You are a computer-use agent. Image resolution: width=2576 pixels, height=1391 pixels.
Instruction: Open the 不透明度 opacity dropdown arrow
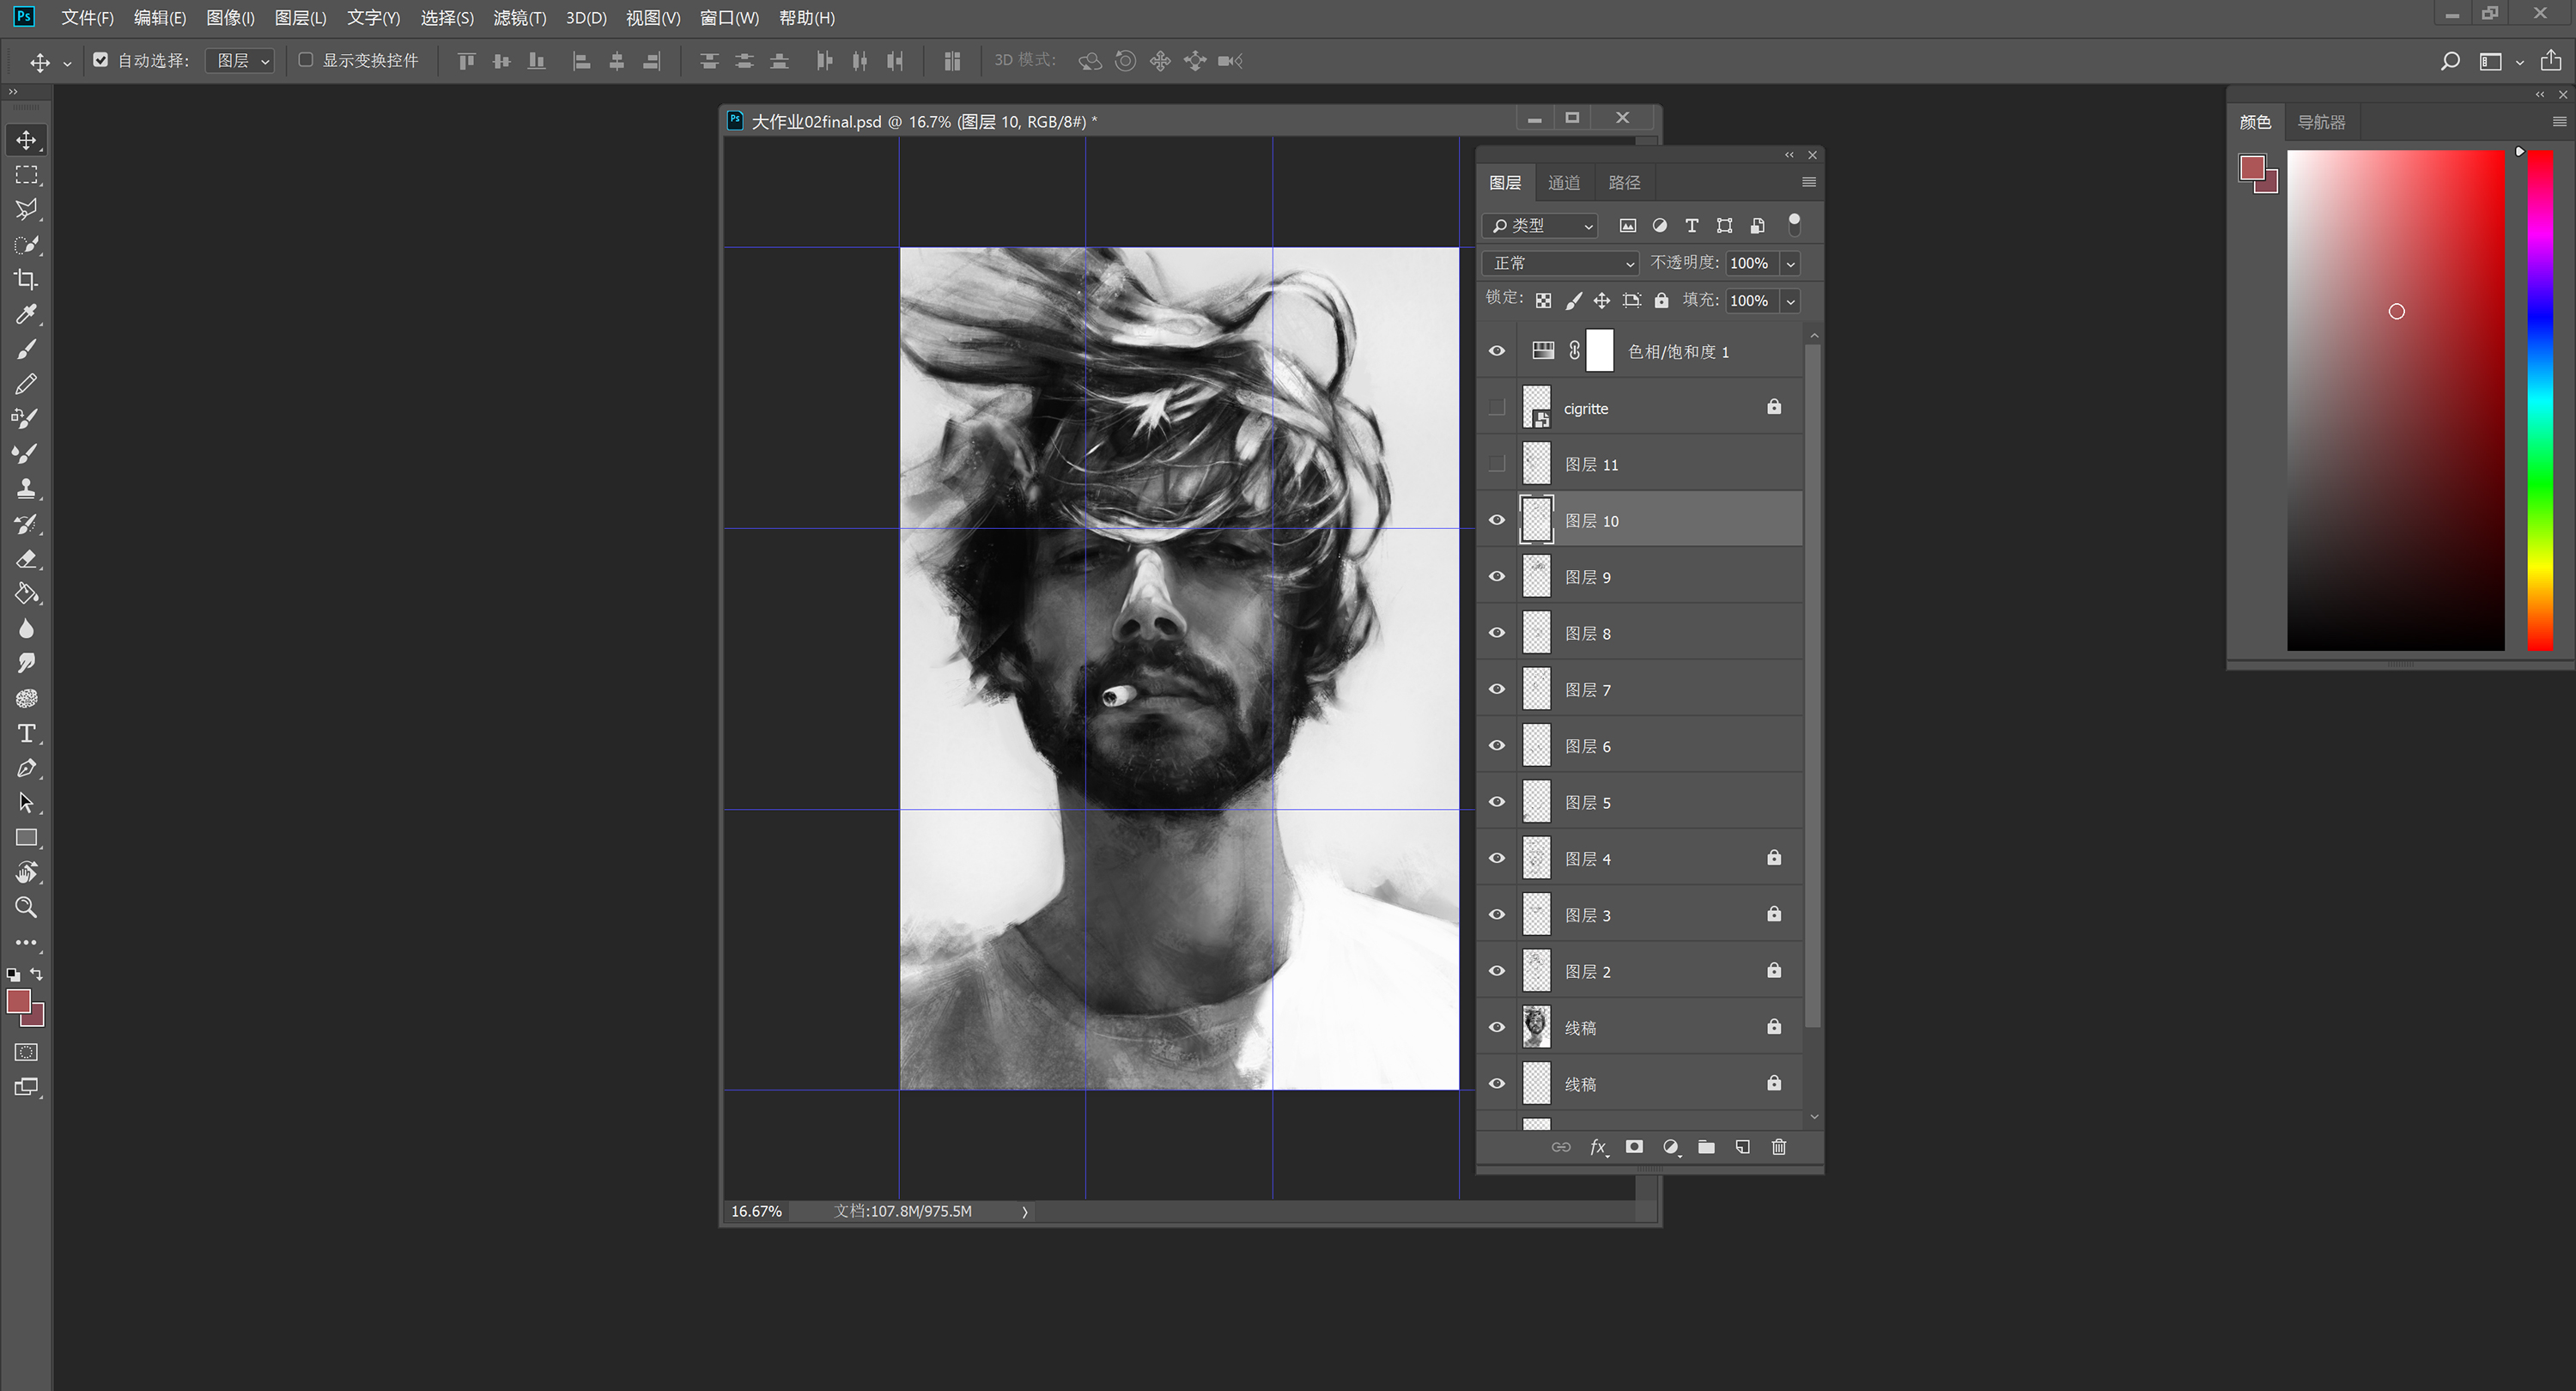1790,263
